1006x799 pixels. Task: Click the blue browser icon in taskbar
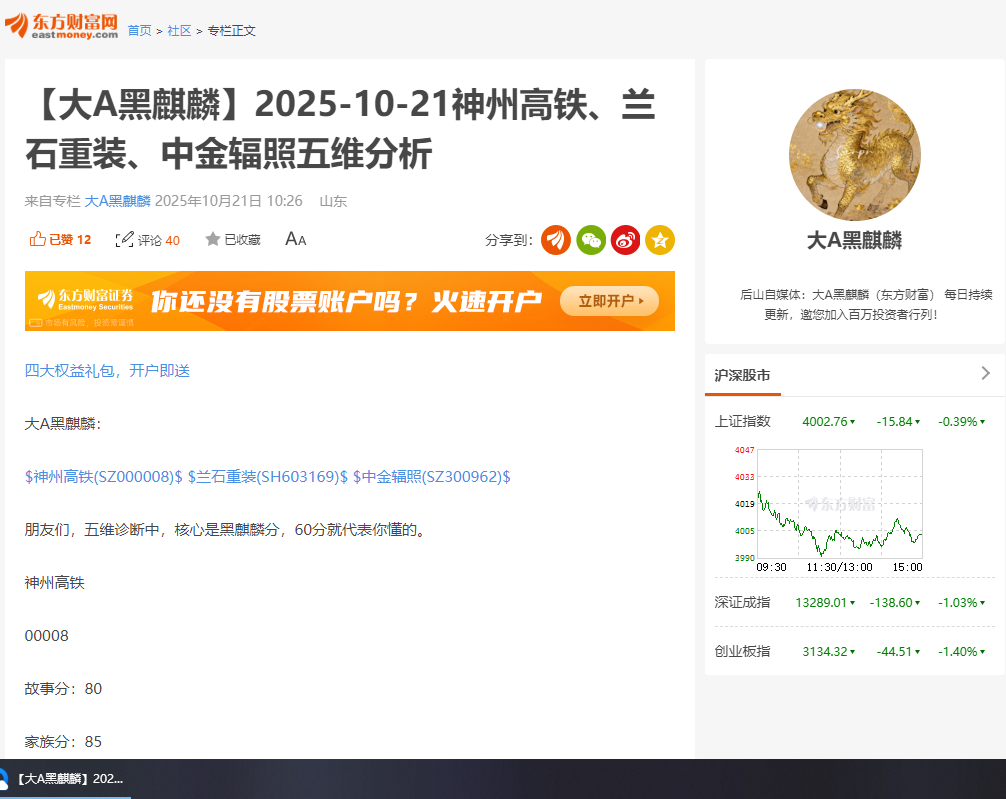(3, 779)
